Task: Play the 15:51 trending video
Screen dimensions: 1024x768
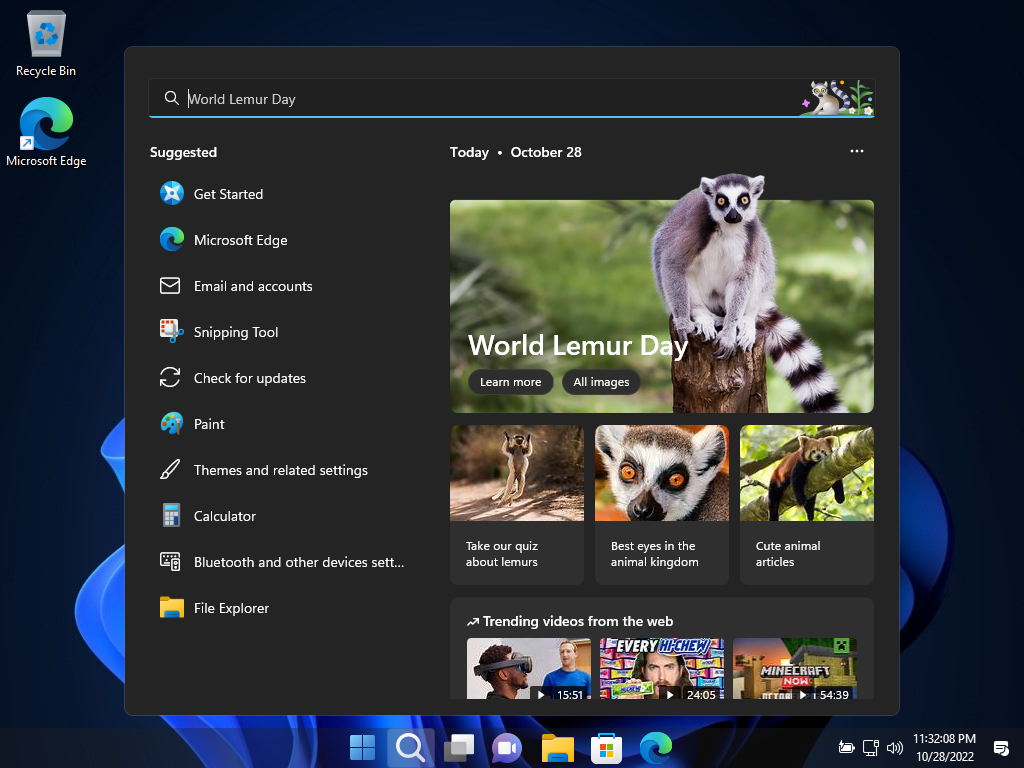Action: 529,669
